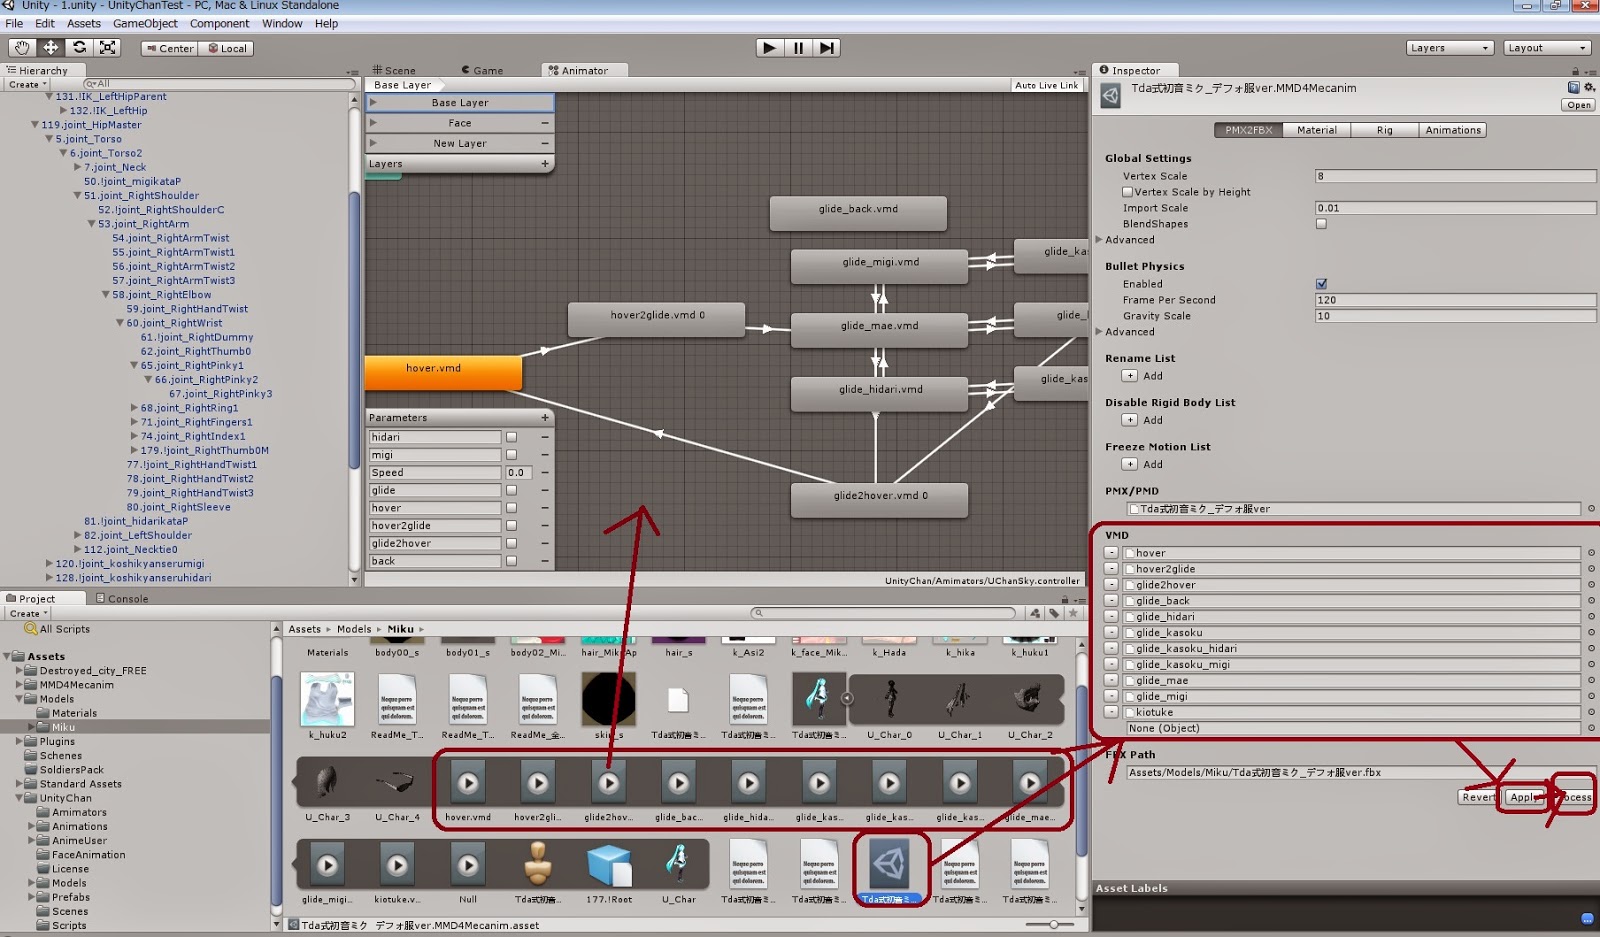
Task: Toggle BlendShapes checkbox
Action: (x=1321, y=224)
